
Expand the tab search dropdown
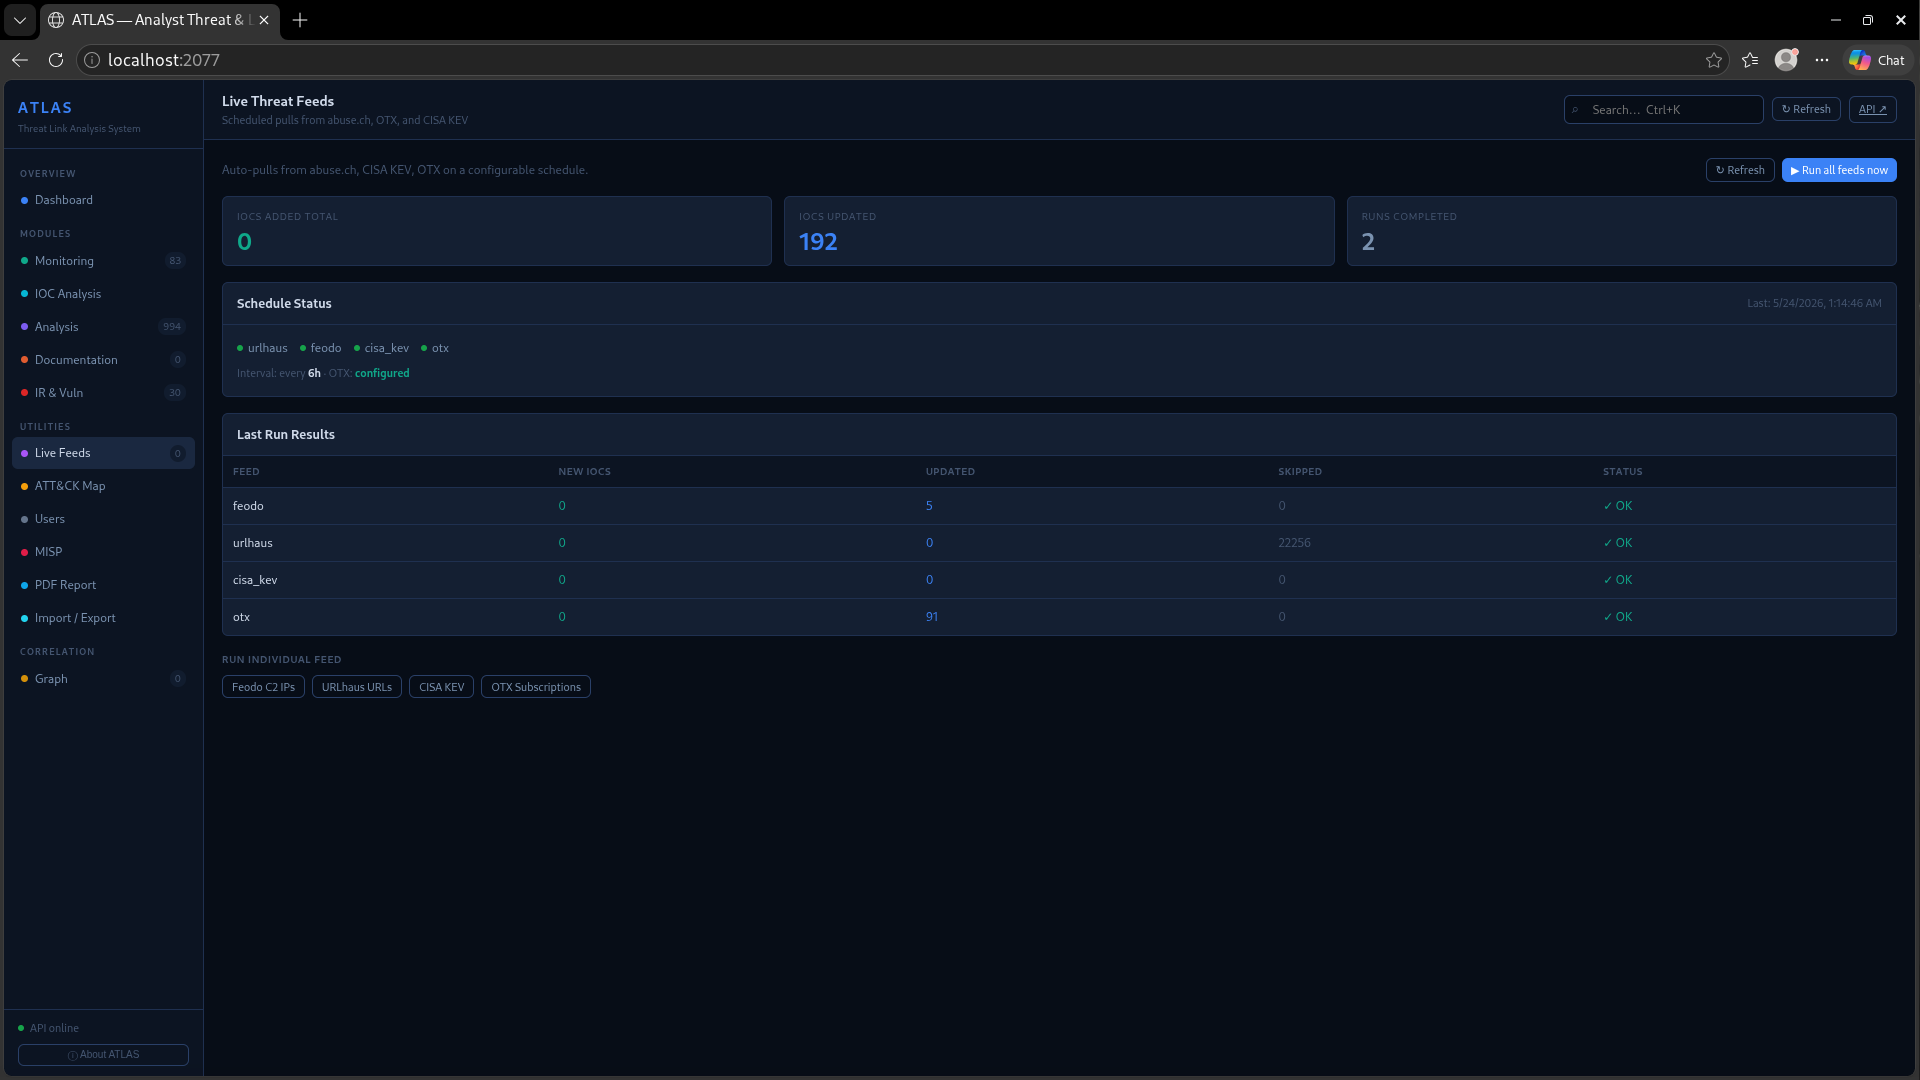tap(20, 20)
